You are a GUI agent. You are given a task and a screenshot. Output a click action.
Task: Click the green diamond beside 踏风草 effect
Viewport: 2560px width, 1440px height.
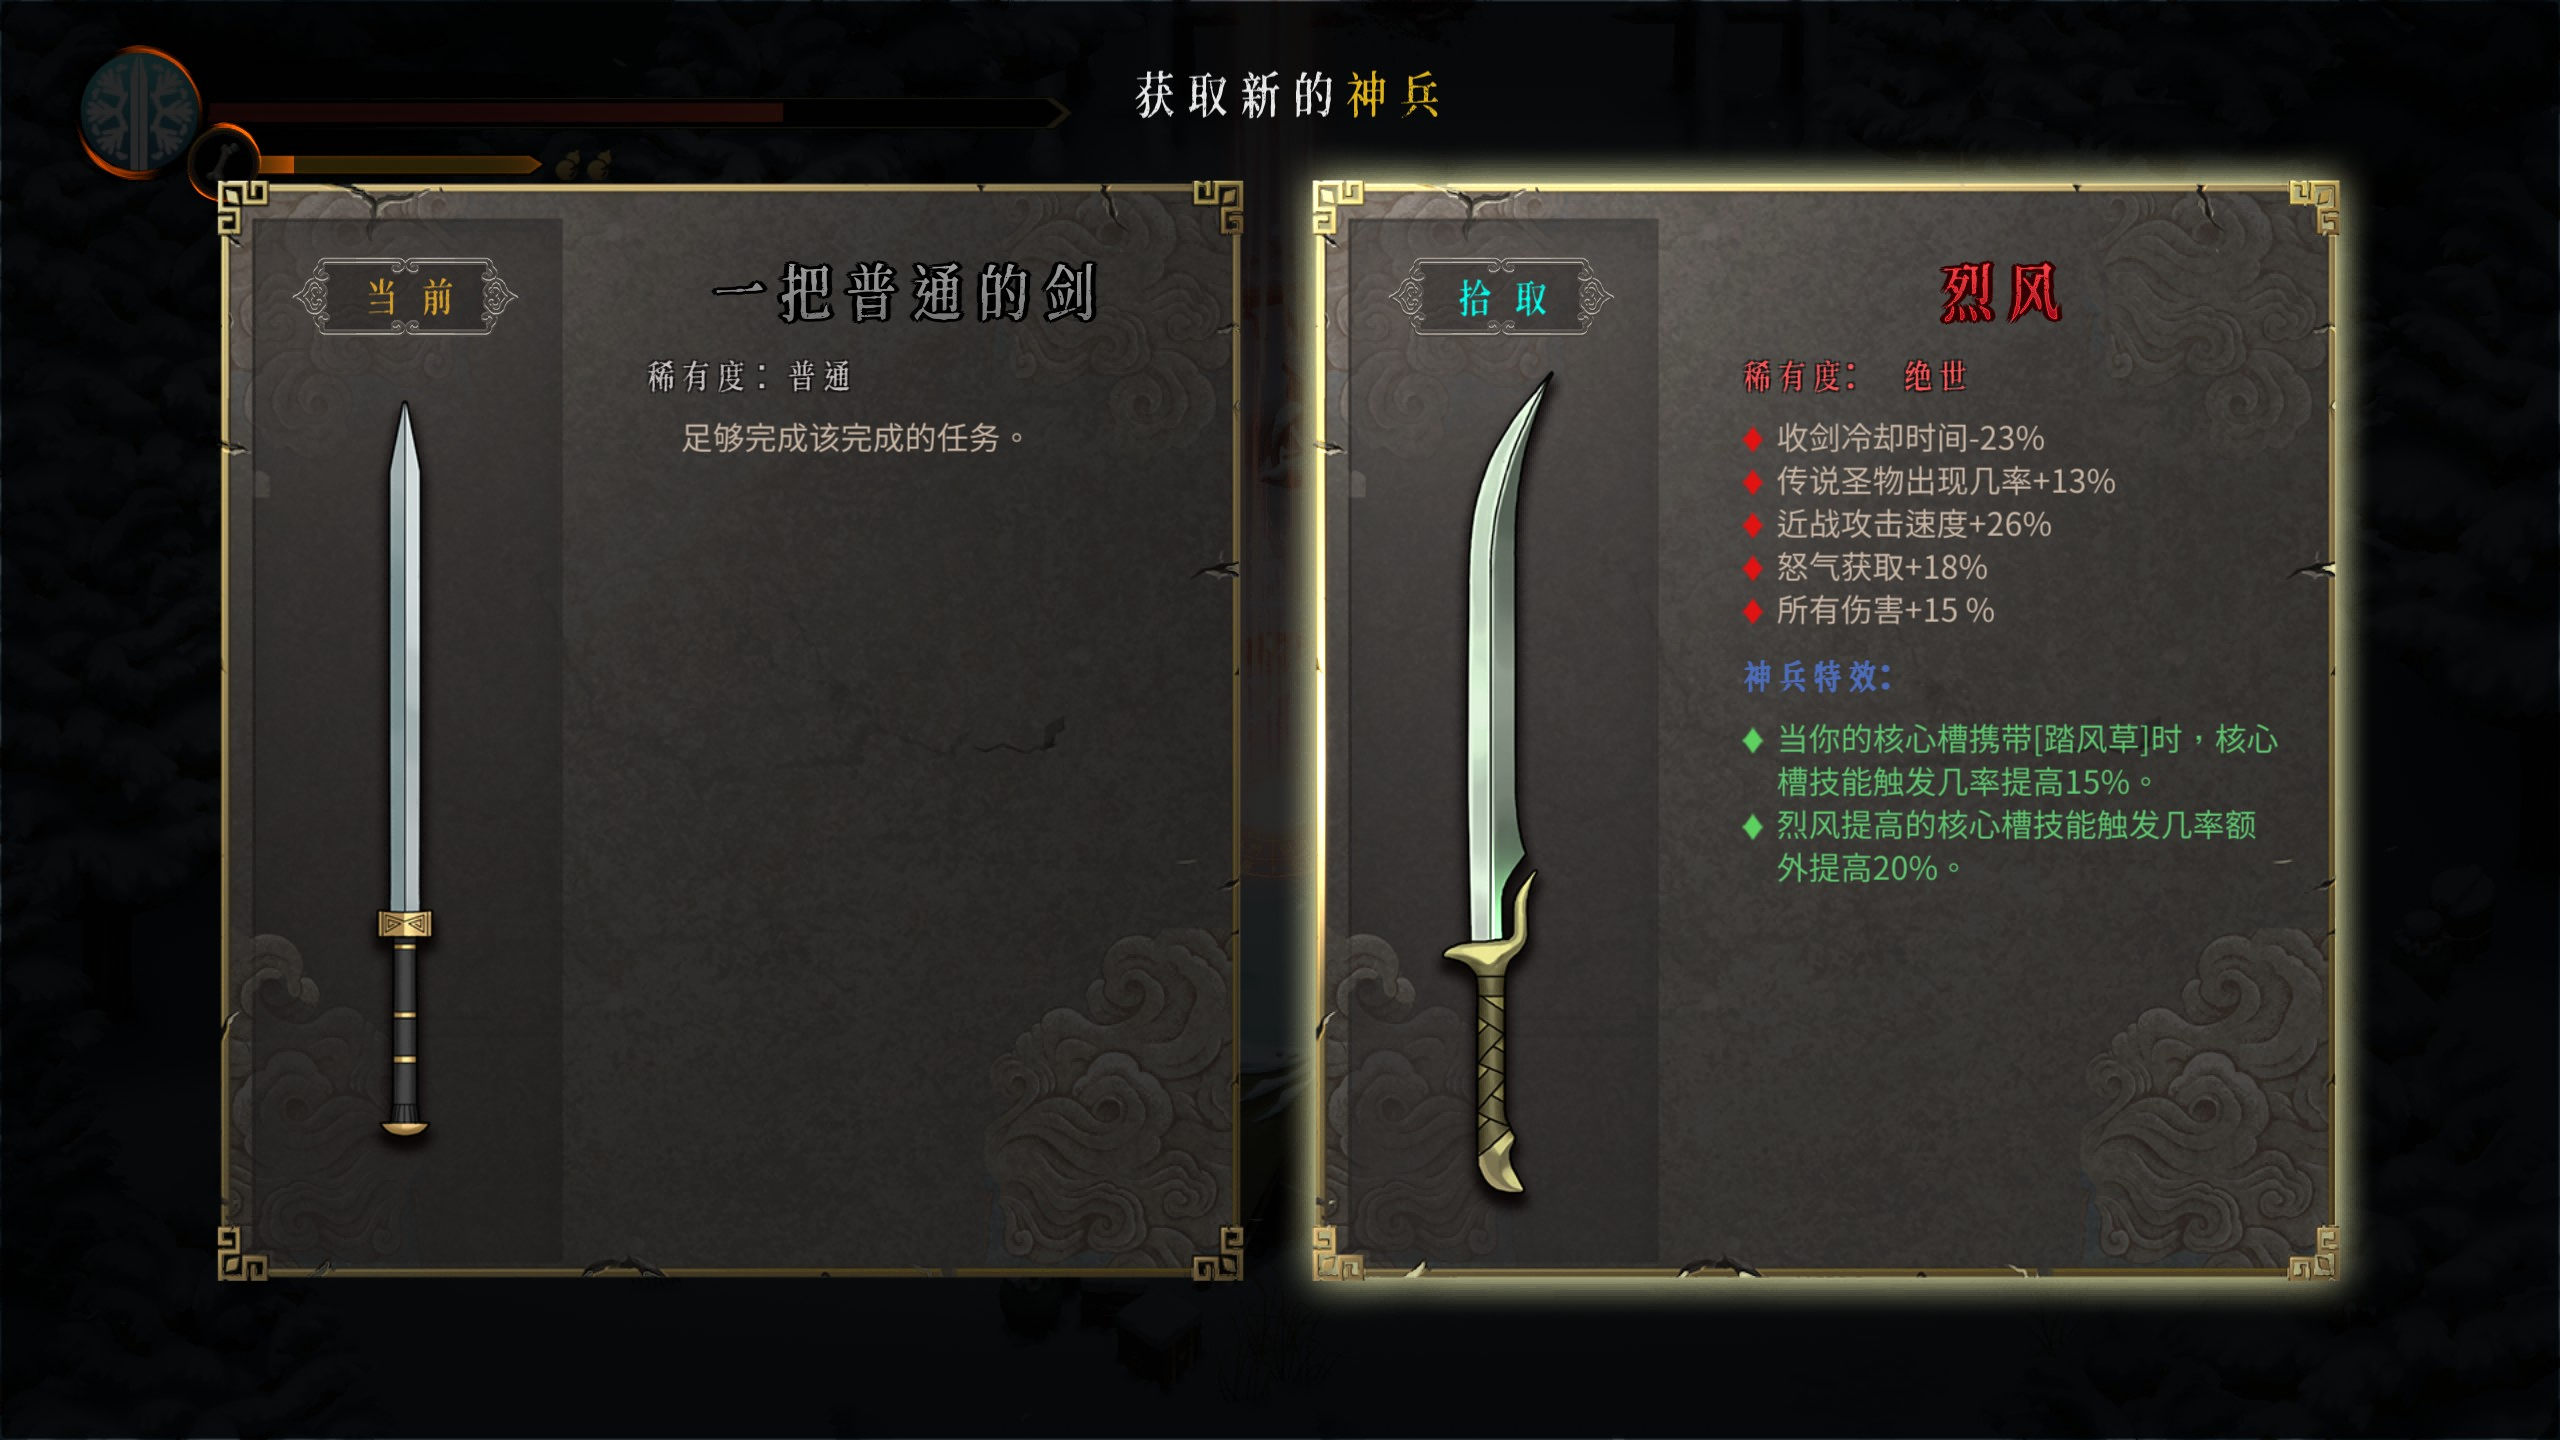[1752, 741]
